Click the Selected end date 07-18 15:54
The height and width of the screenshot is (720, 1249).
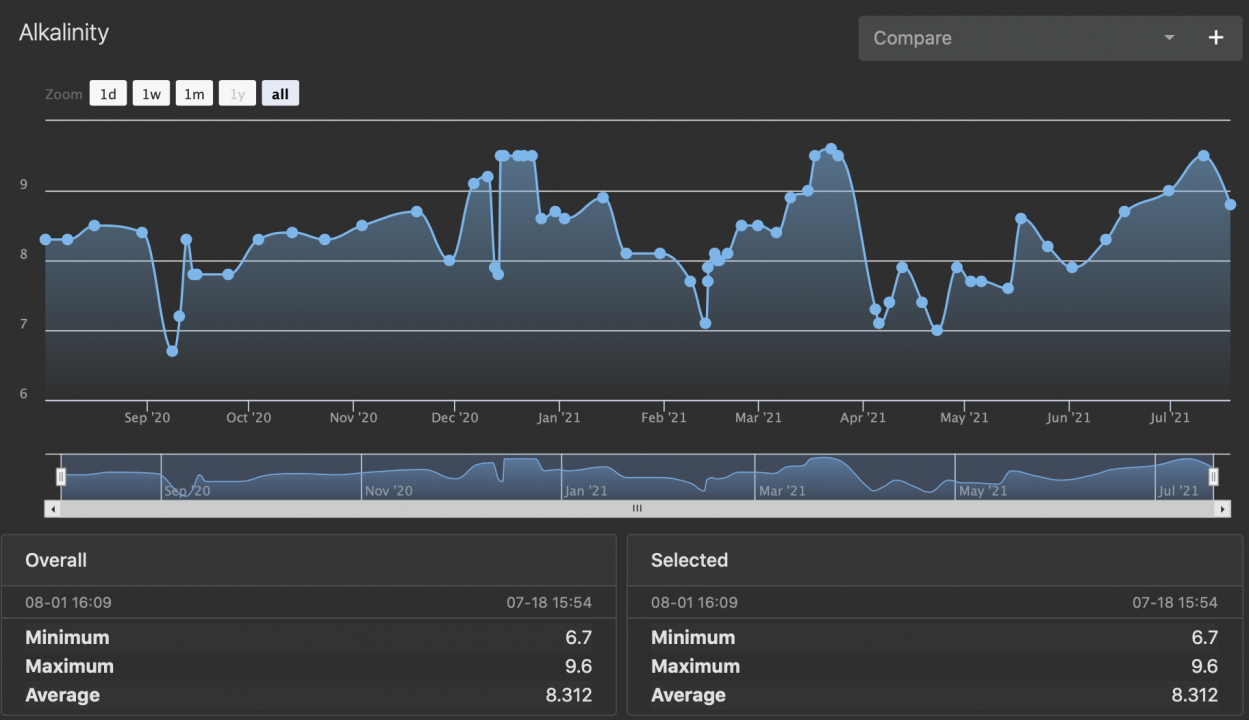pyautogui.click(x=1175, y=603)
